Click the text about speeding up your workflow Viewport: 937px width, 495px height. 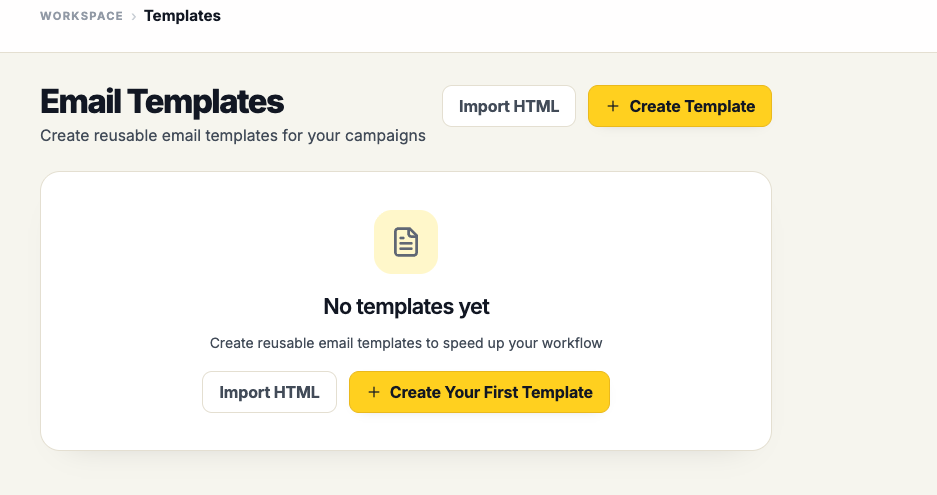click(406, 343)
